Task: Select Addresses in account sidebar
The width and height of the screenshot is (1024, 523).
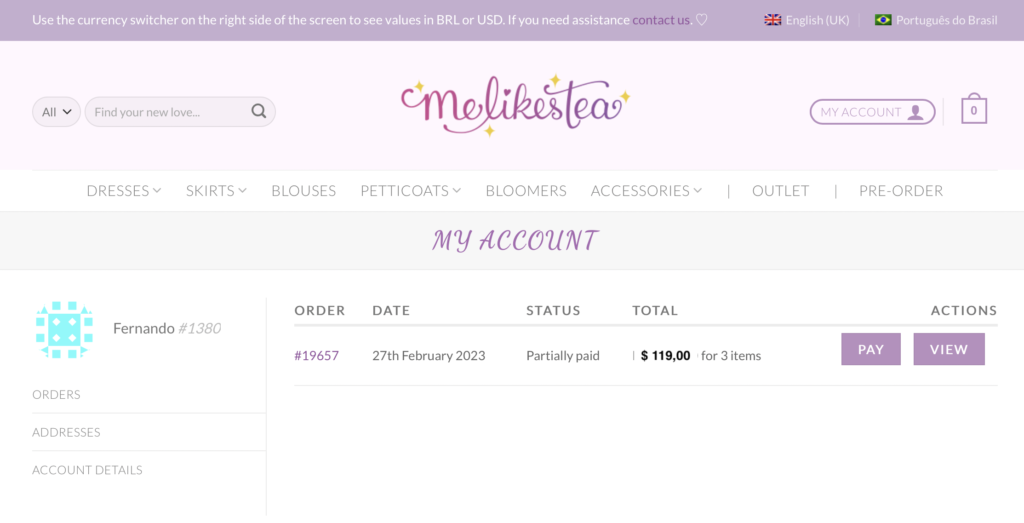Action: click(x=66, y=432)
